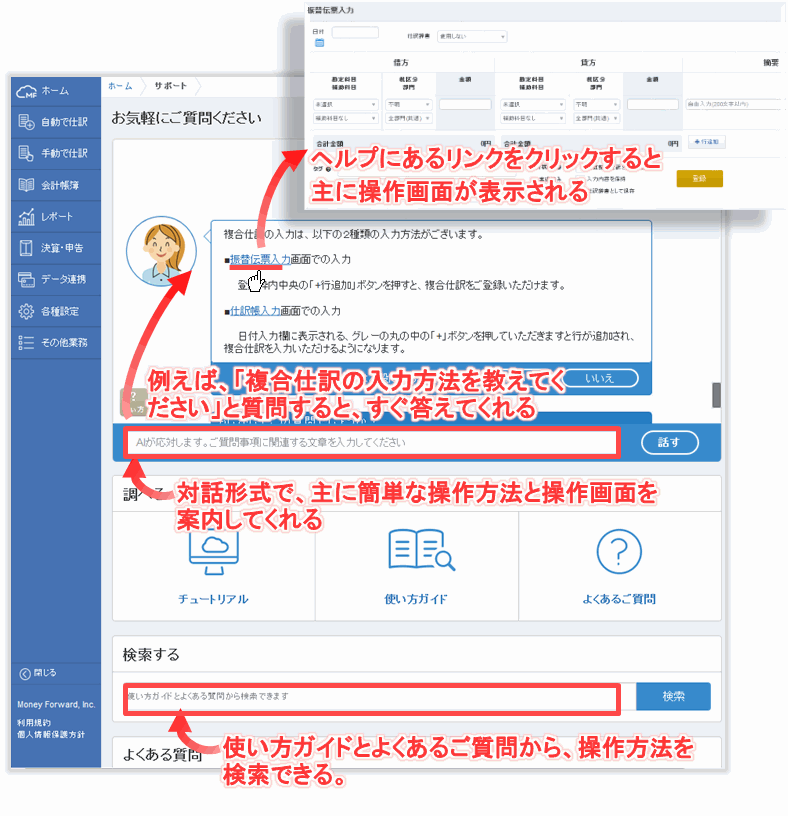Open 借方 税区分 dropdown showing 不明
This screenshot has height=816, width=788.
[x=409, y=105]
